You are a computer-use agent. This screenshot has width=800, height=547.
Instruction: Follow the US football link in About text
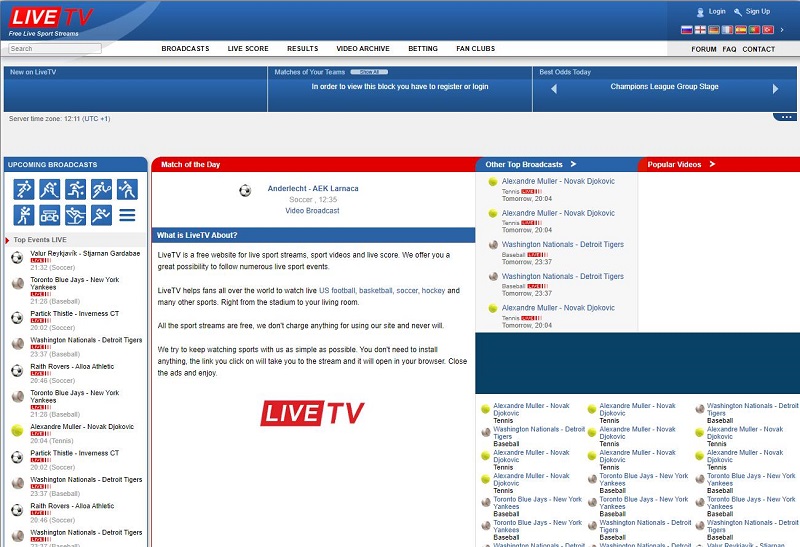(337, 290)
